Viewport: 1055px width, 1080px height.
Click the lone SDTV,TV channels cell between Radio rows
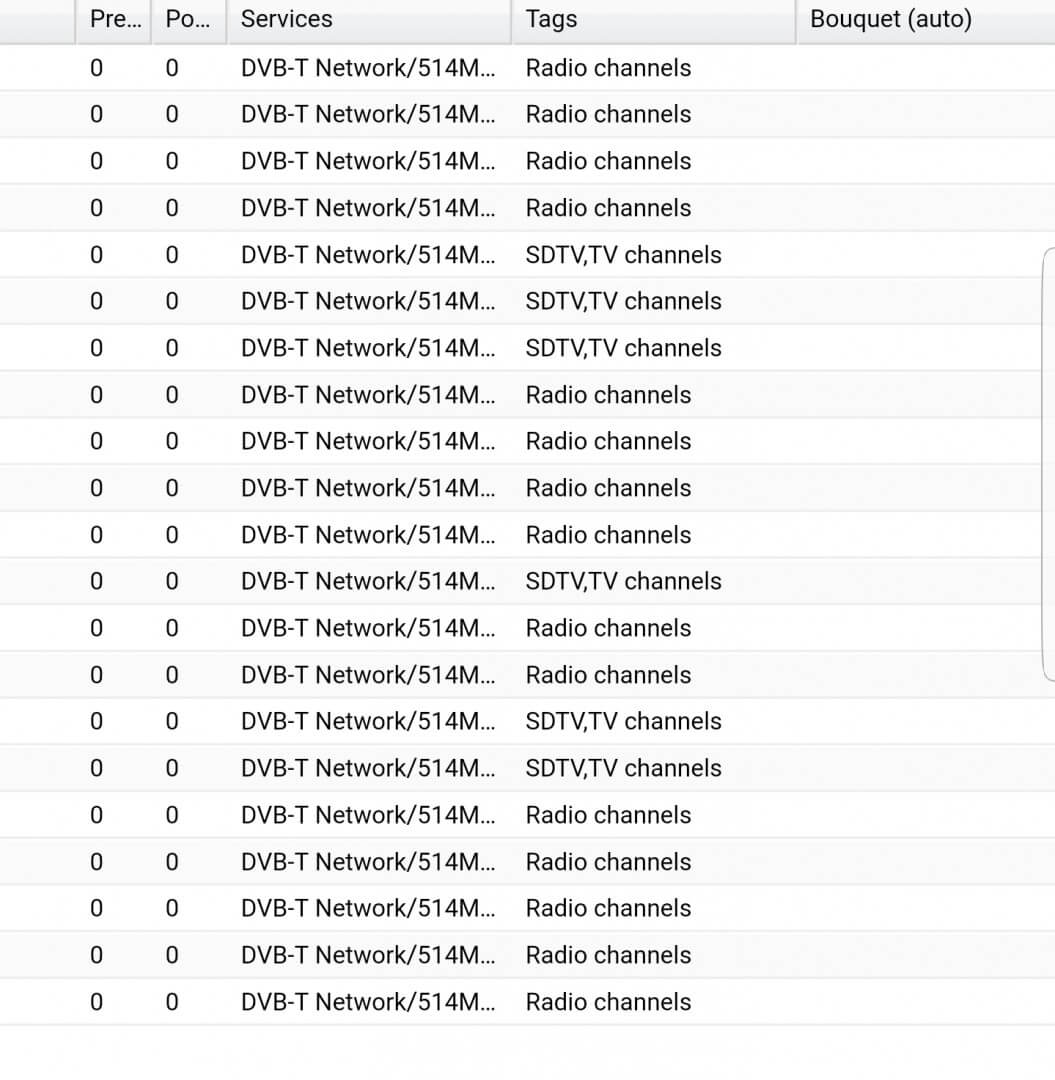(623, 581)
